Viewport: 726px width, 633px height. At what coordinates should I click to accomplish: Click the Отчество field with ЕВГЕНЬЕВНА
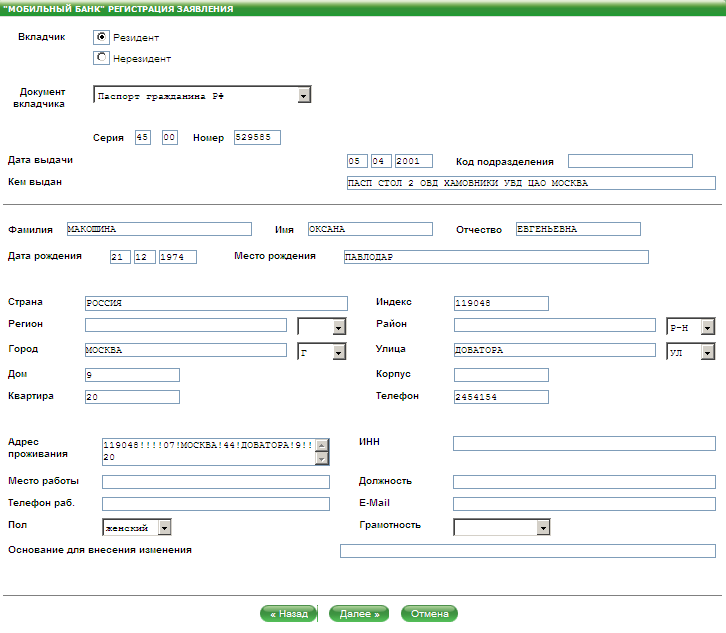click(x=578, y=229)
